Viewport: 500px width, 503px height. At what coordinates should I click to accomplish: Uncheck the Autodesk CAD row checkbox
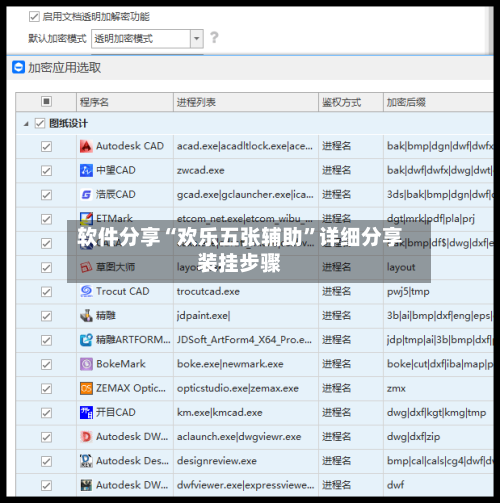coord(46,146)
